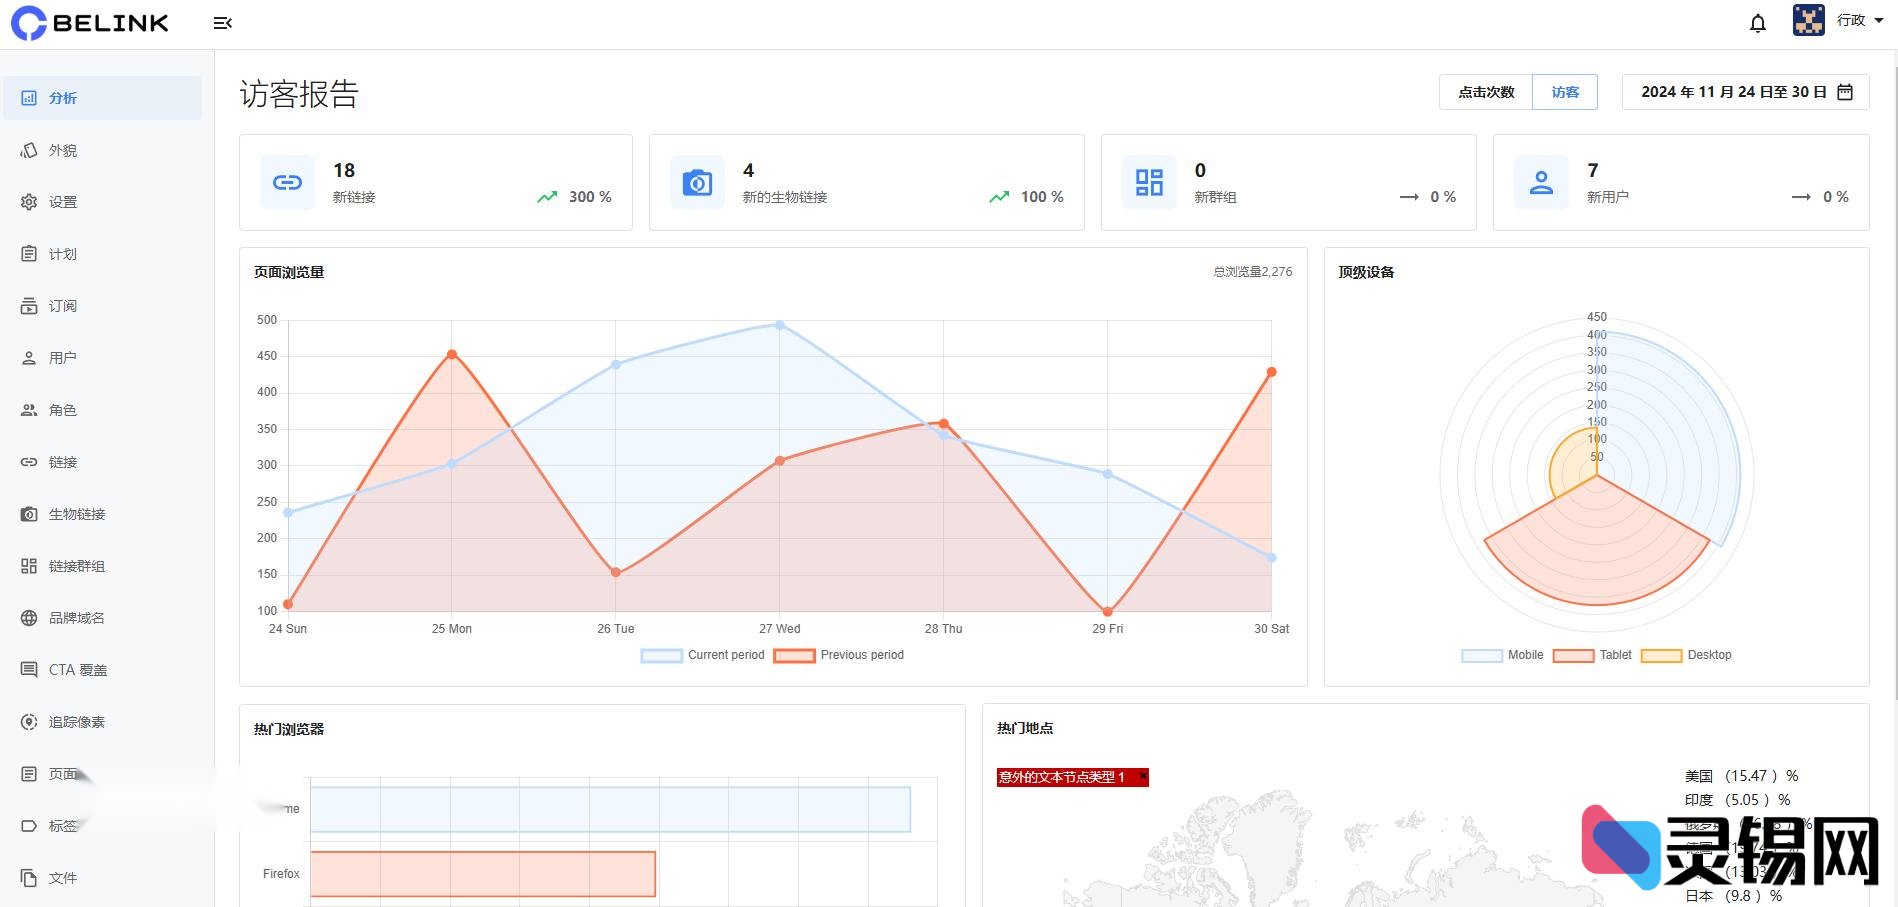Image resolution: width=1898 pixels, height=907 pixels.
Task: Toggle Desktop legend in device chart
Action: click(1686, 655)
